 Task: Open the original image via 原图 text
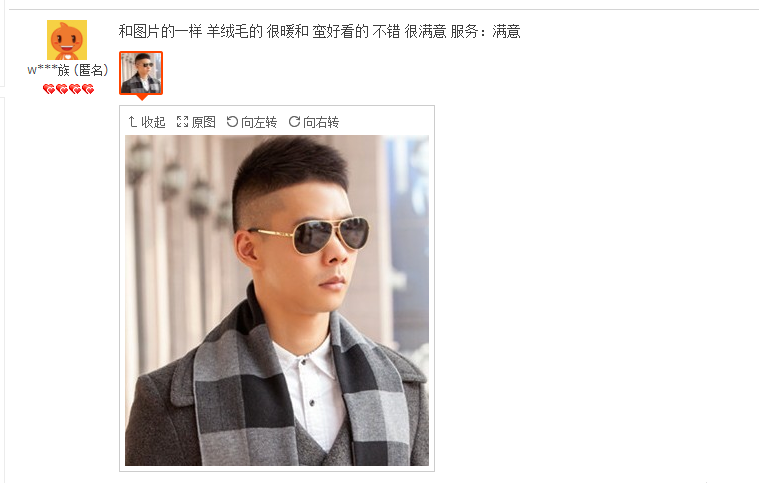203,122
